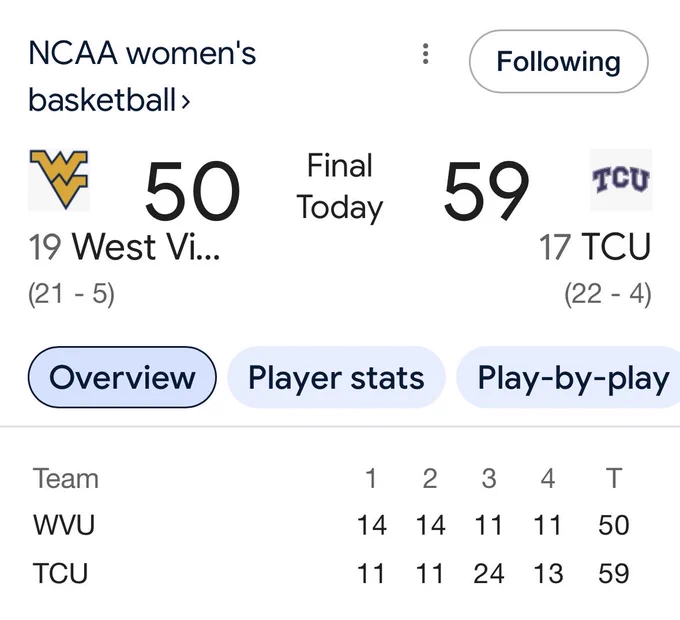The image size is (680, 620).
Task: Open the NCAA women's basketball link
Action: [x=142, y=77]
